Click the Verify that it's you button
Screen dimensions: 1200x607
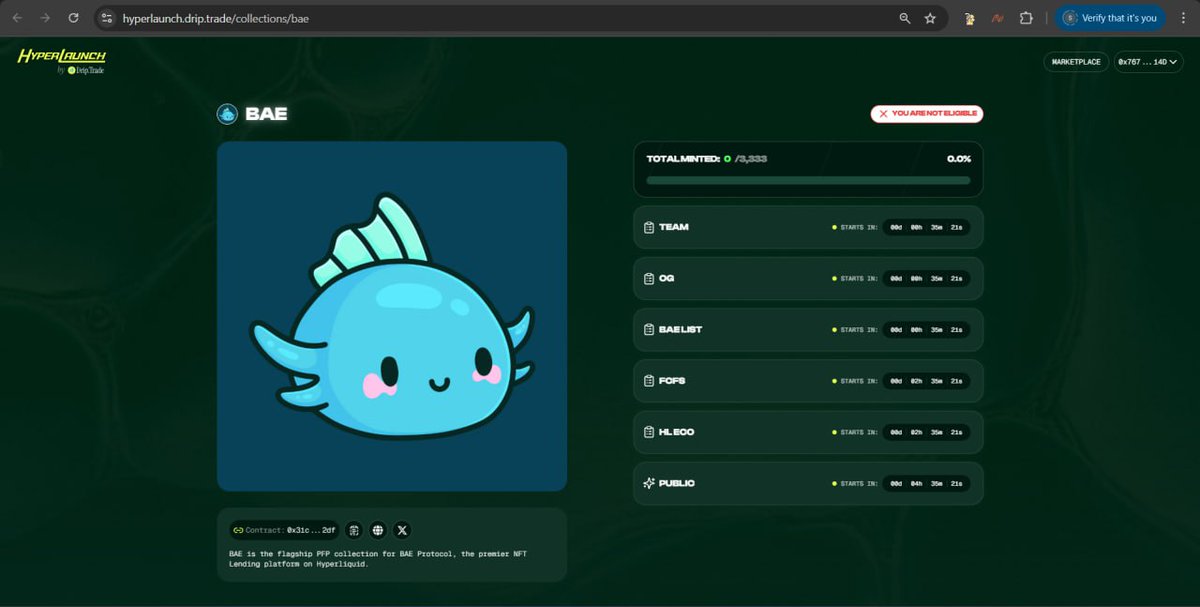[1110, 18]
